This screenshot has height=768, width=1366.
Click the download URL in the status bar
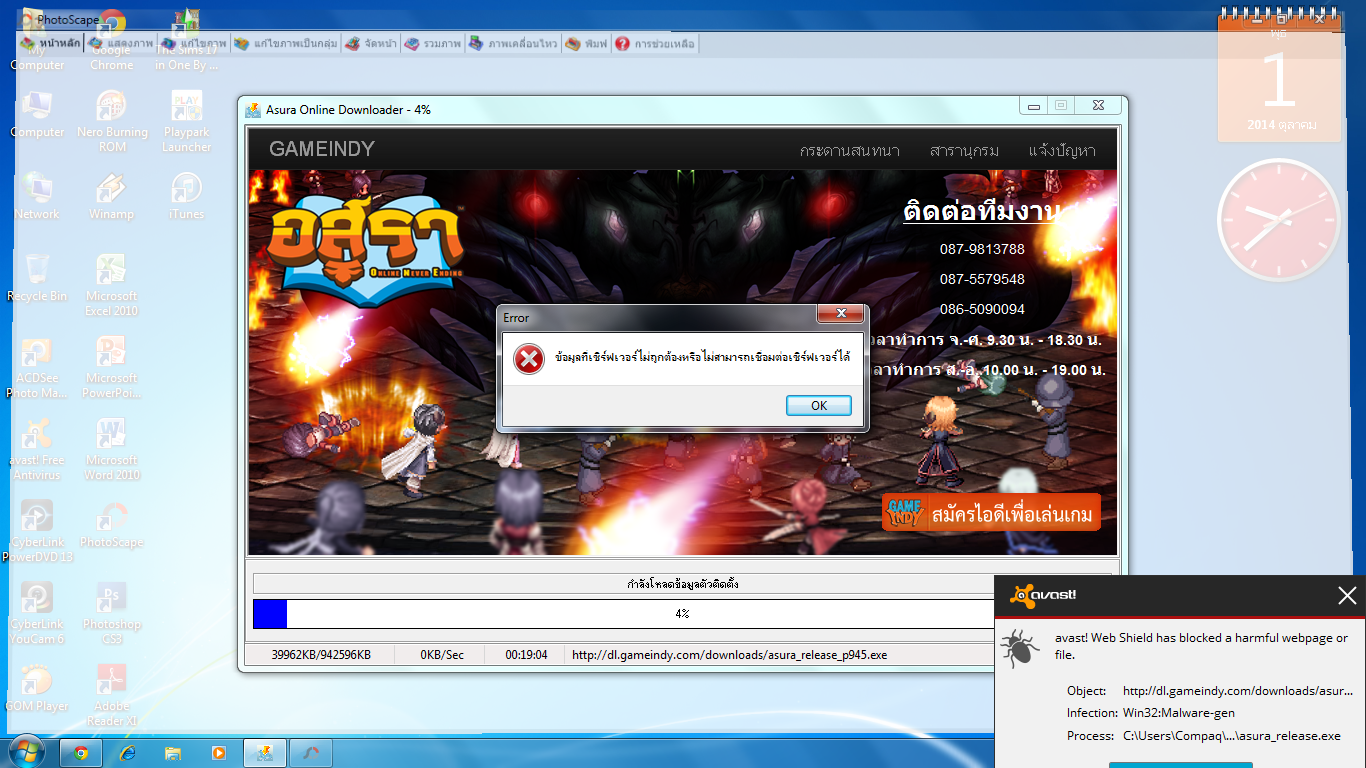pyautogui.click(x=729, y=655)
